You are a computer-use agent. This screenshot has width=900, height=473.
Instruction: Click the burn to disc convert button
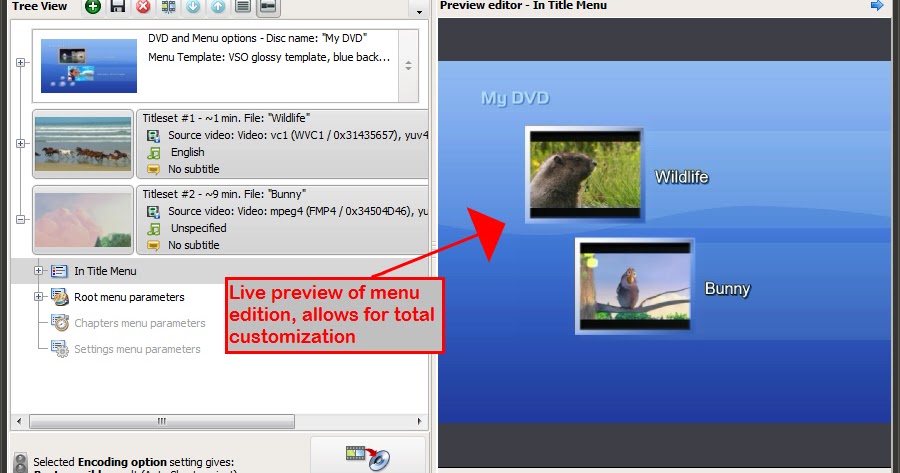[368, 456]
